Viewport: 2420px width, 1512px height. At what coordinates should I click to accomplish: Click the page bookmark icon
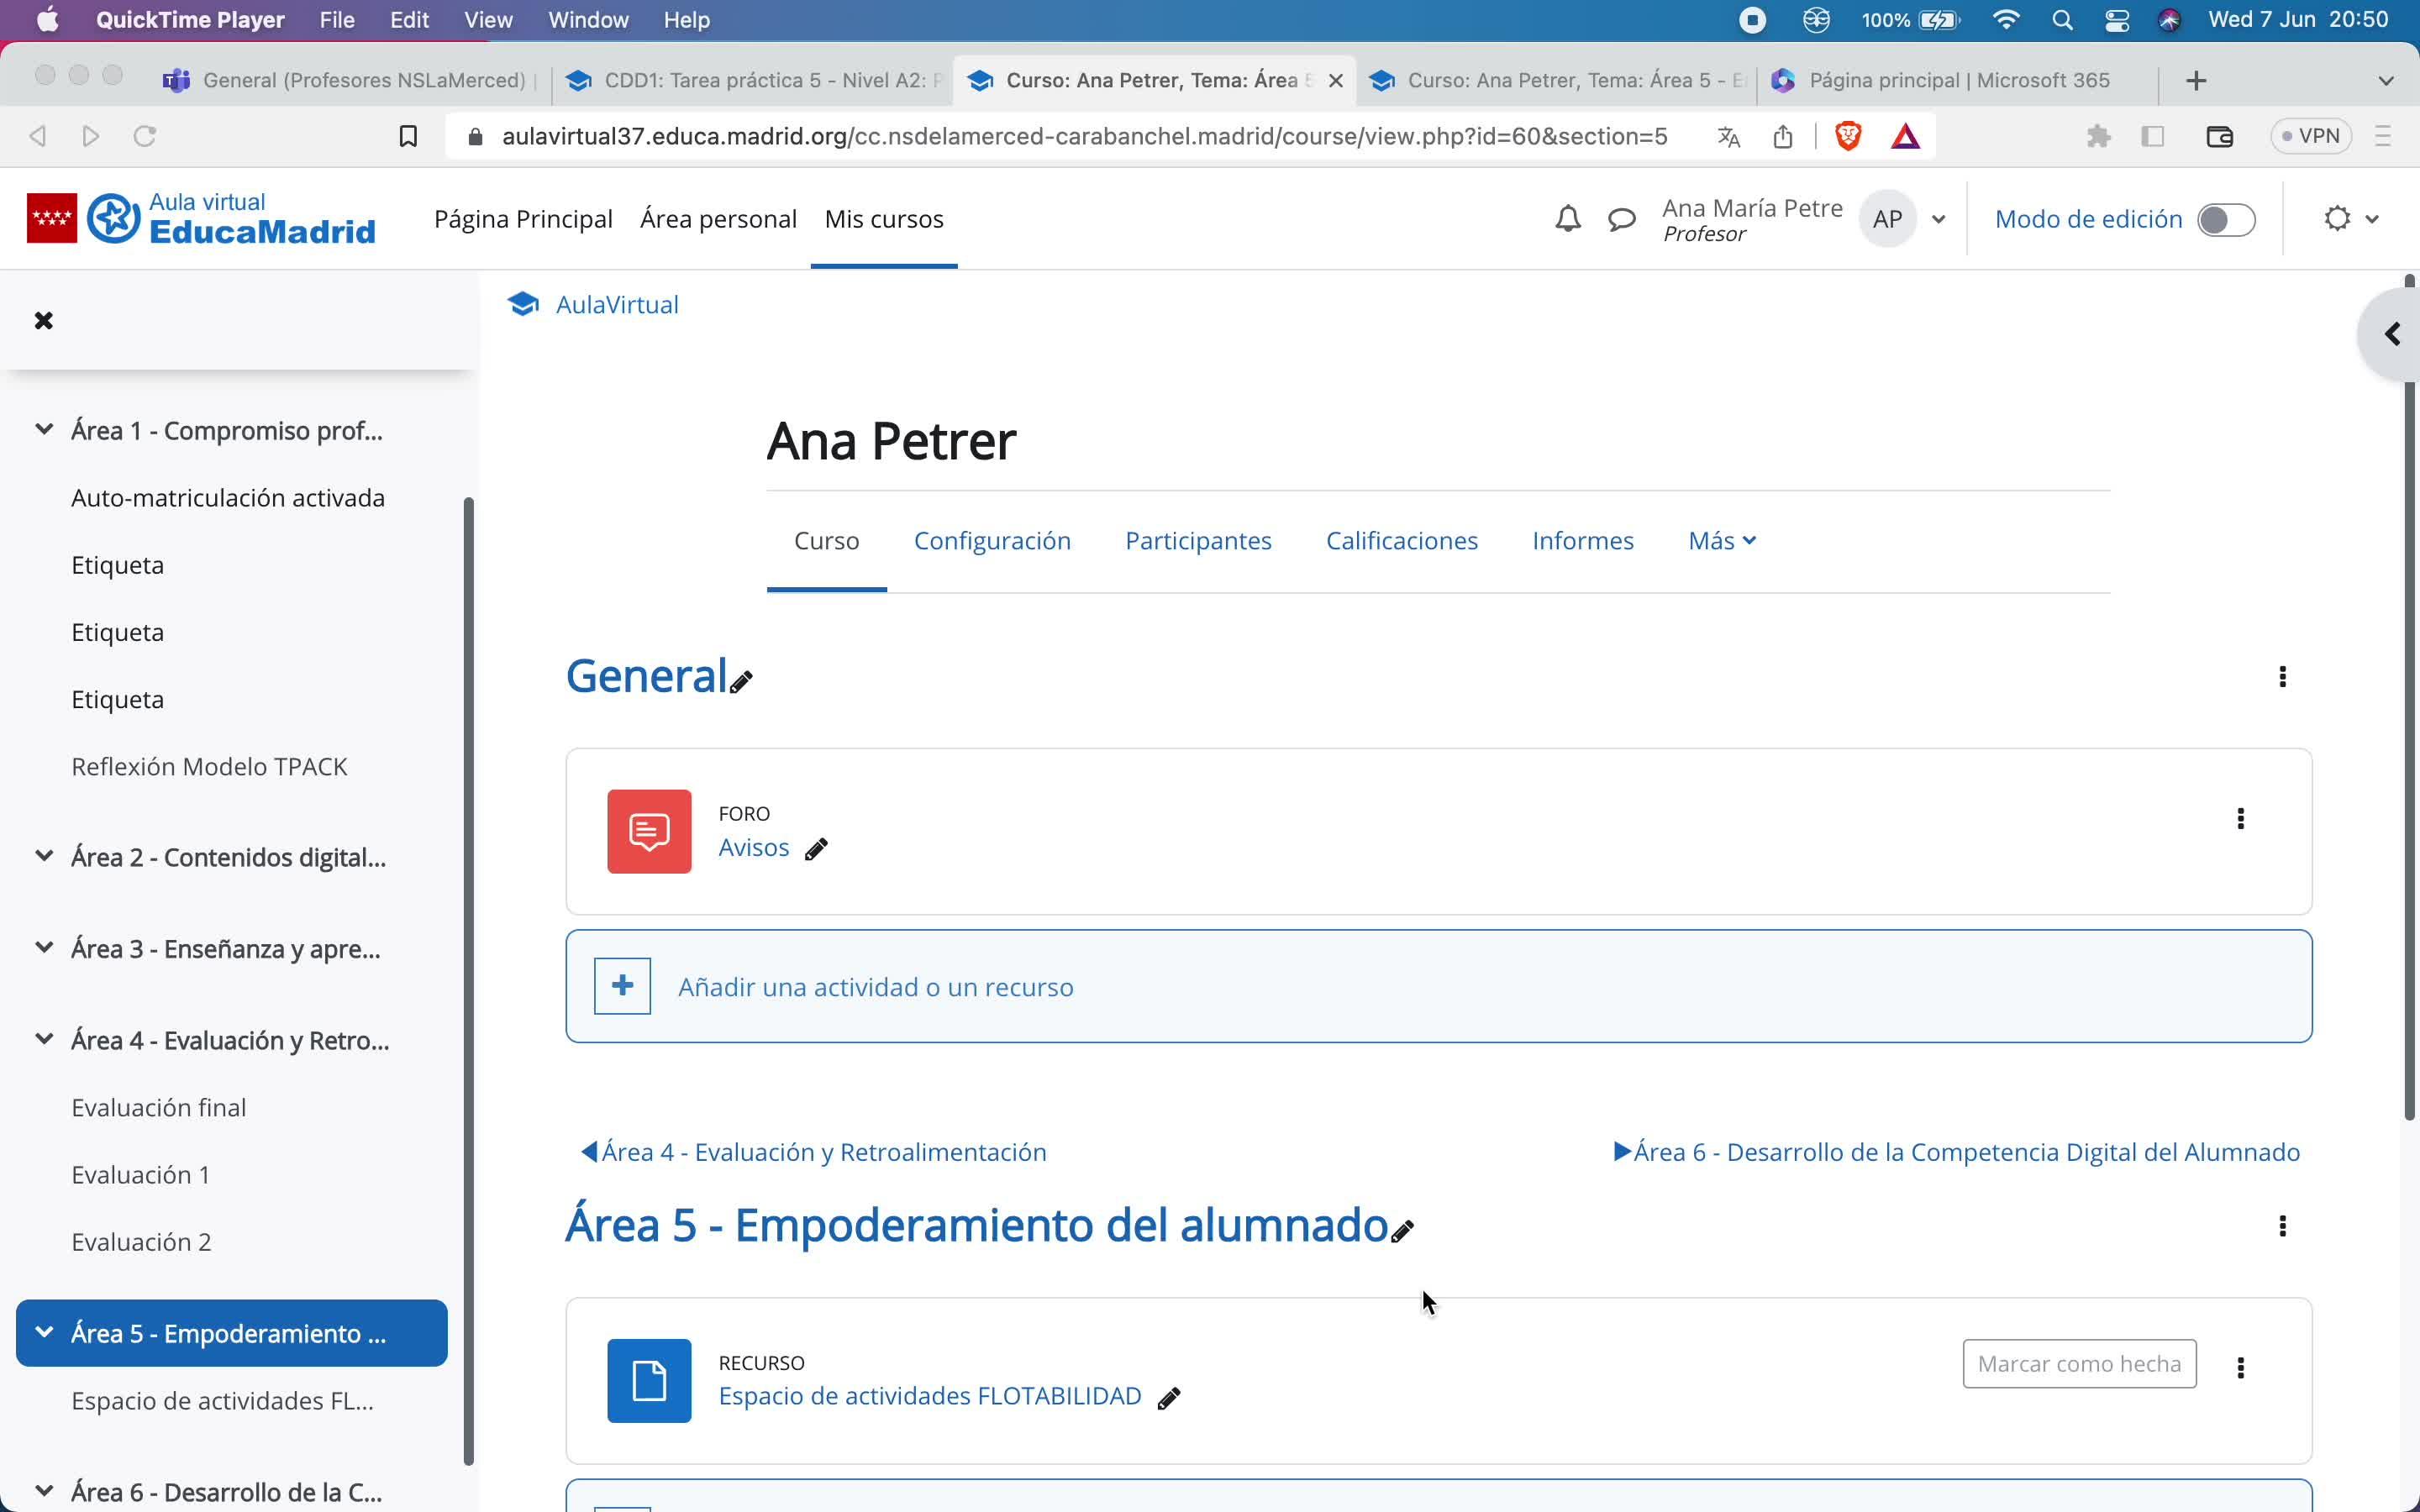[408, 136]
